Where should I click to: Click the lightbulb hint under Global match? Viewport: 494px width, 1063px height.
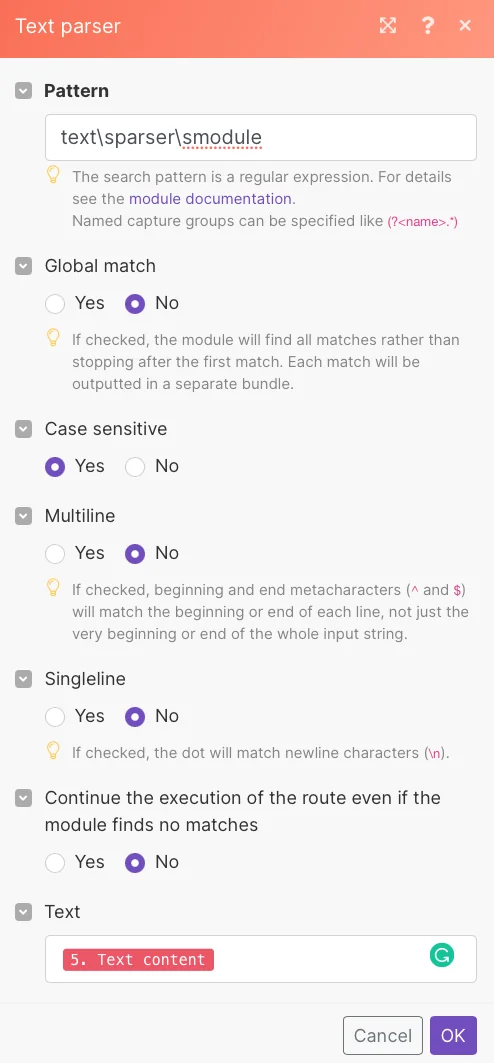pyautogui.click(x=54, y=338)
